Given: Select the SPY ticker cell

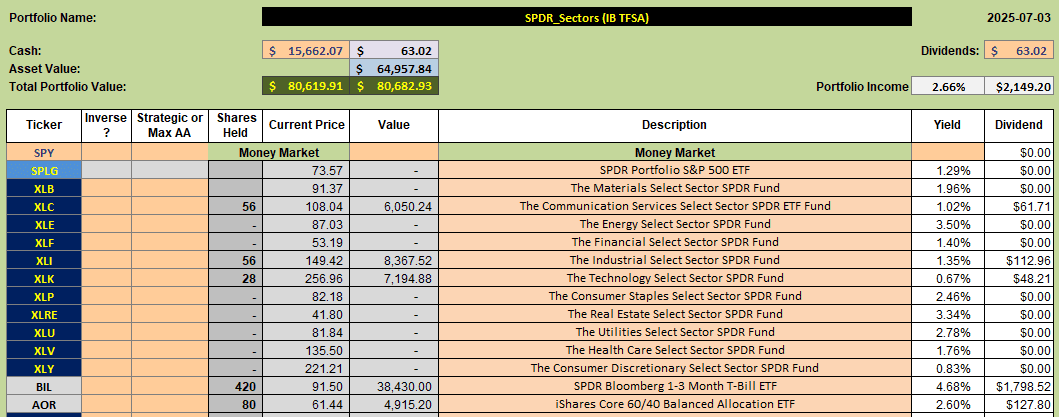Looking at the screenshot, I should [x=44, y=153].
